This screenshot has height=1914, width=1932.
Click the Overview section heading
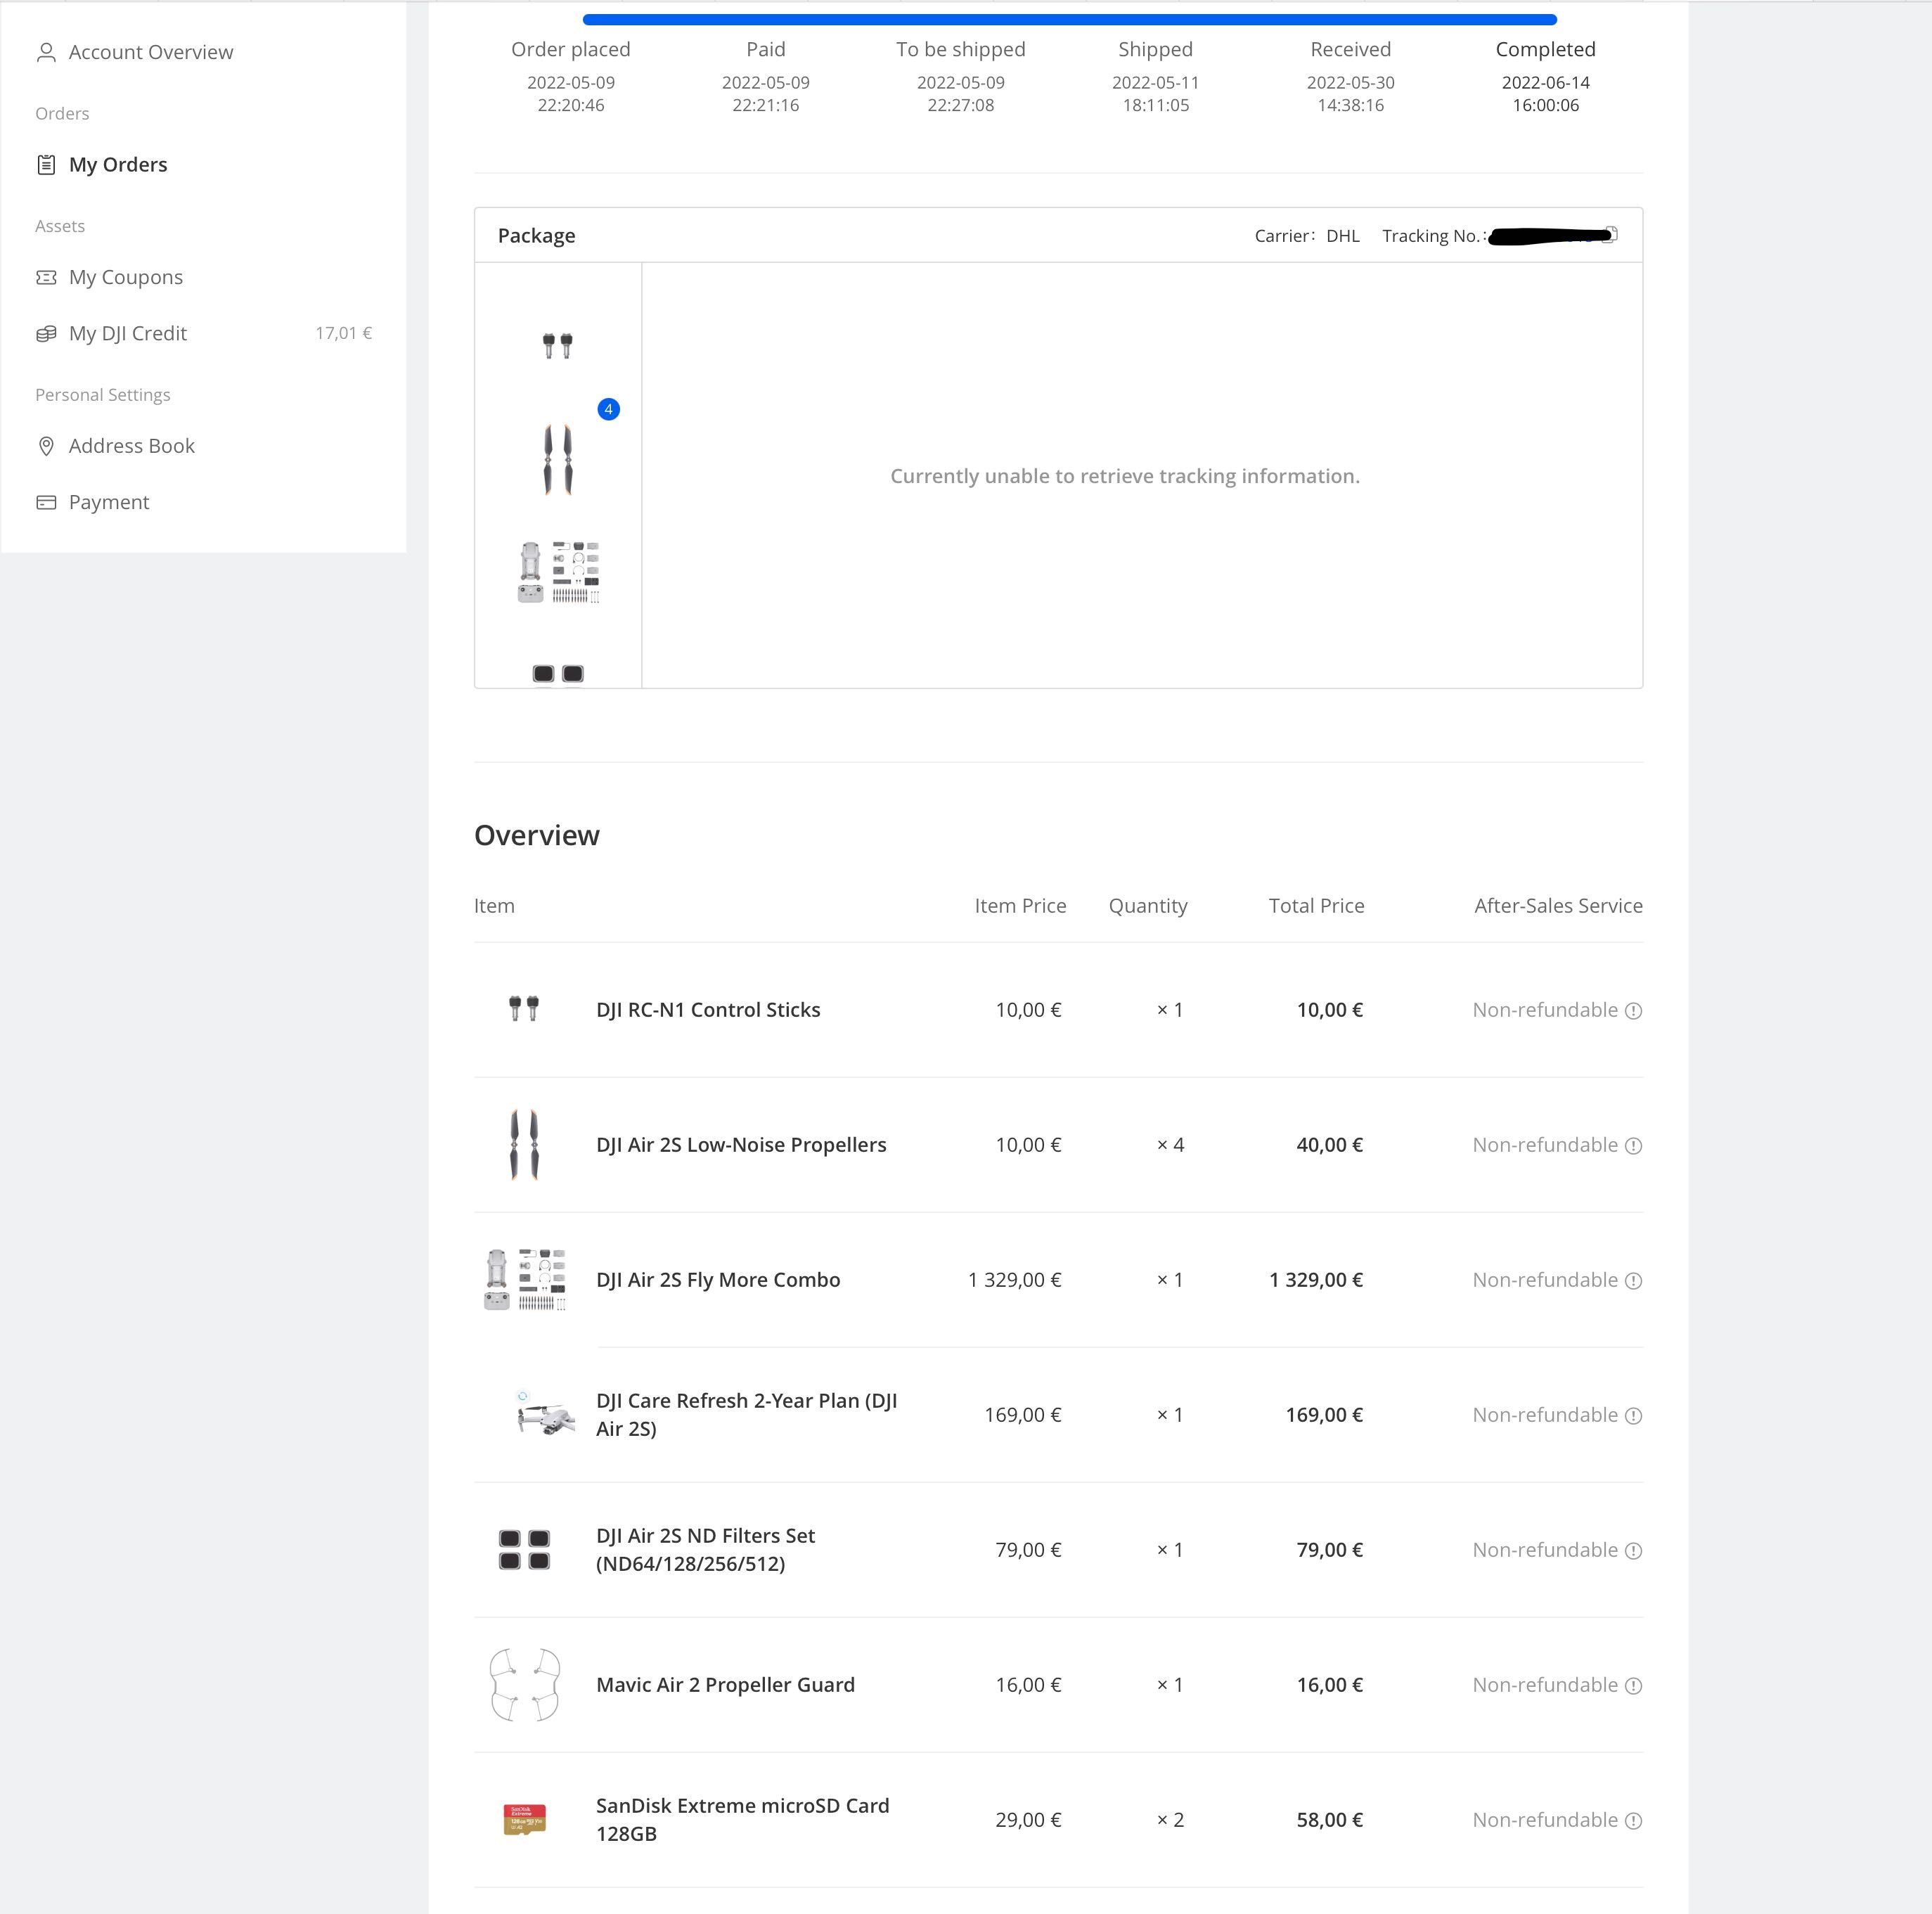(537, 835)
